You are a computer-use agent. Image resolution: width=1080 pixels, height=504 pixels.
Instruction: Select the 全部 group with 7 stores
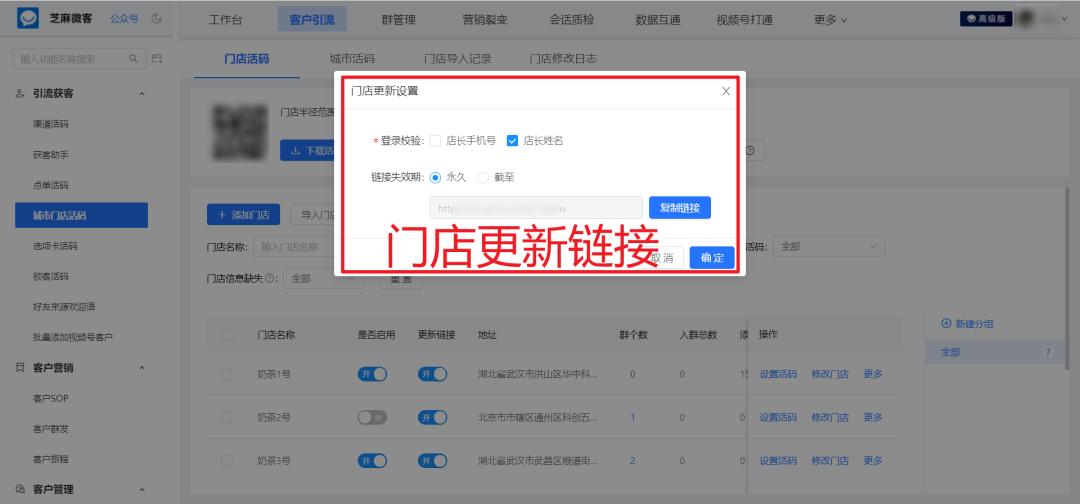pyautogui.click(x=996, y=352)
